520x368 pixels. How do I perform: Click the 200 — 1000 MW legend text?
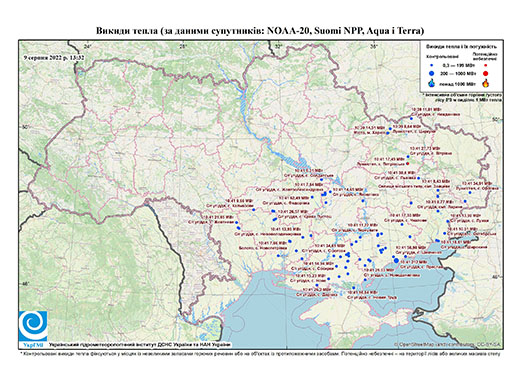pyautogui.click(x=458, y=73)
